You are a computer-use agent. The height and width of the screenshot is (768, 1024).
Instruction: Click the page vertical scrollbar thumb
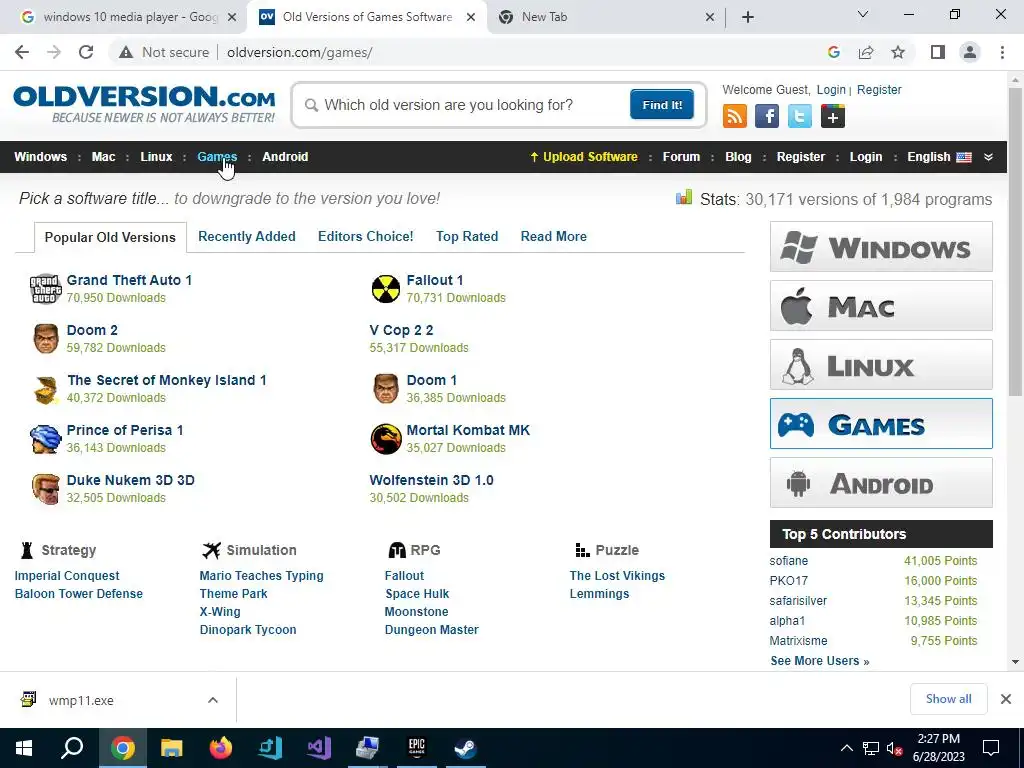click(1015, 242)
